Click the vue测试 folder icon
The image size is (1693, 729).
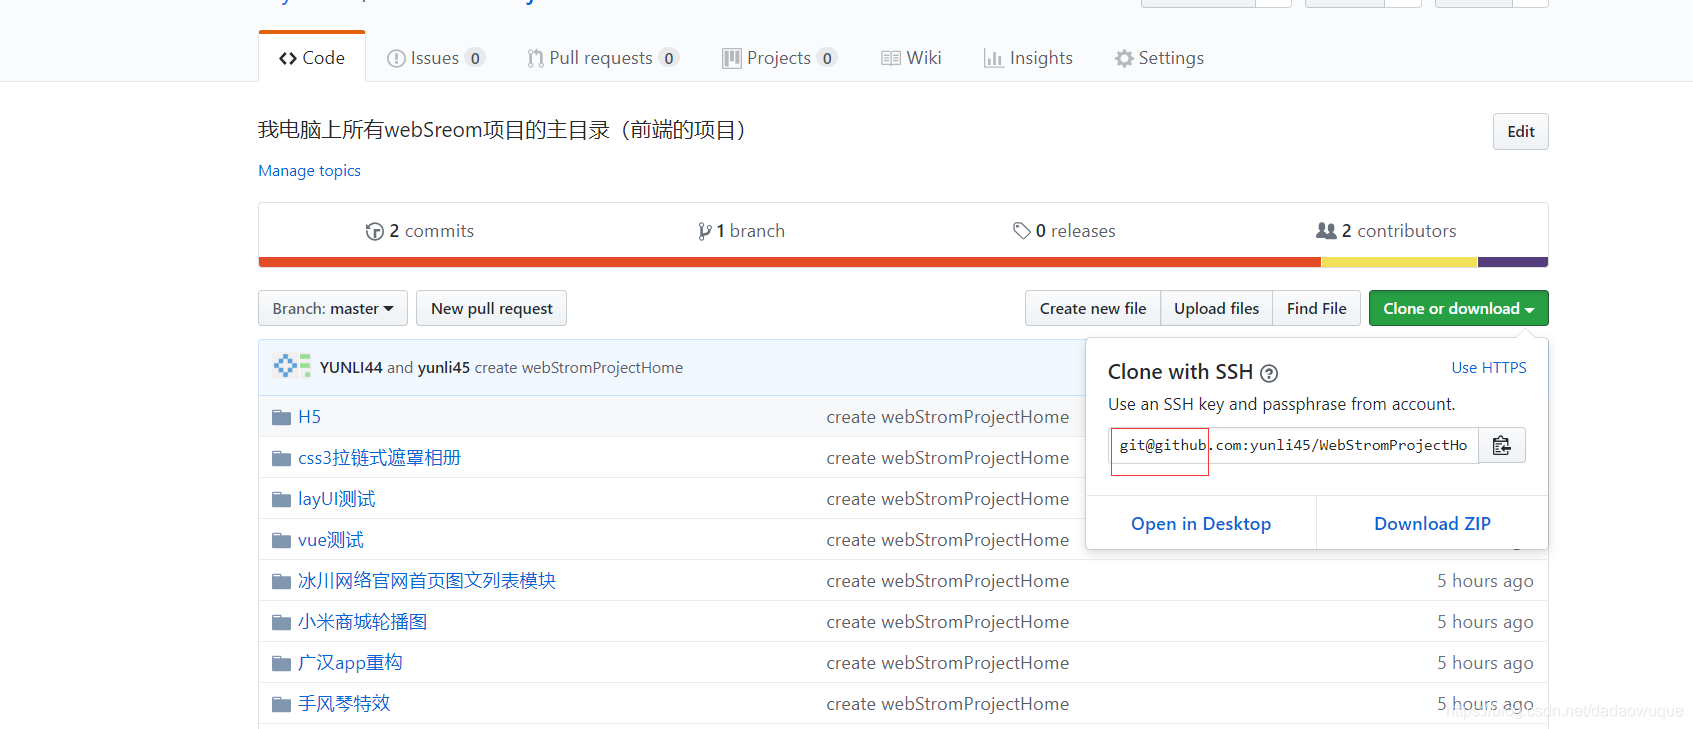point(281,540)
